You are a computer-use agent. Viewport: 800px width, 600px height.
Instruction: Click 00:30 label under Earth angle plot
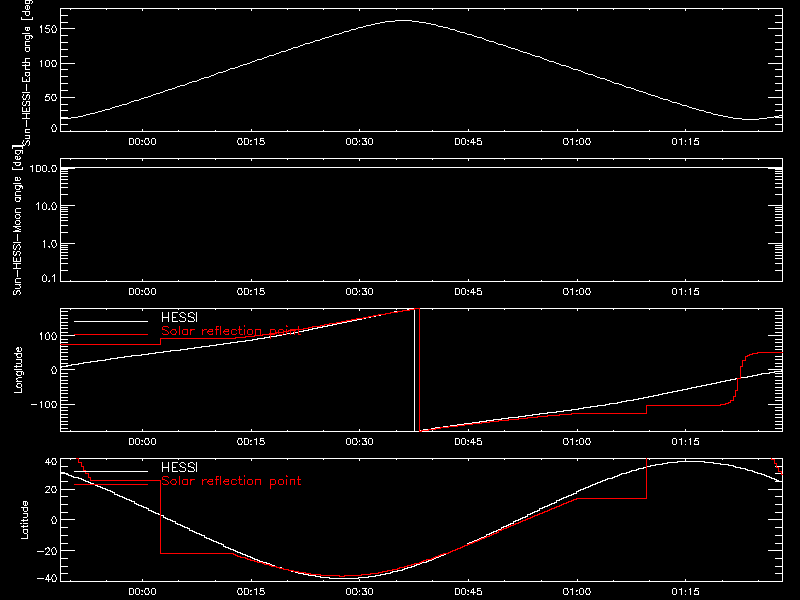[x=360, y=142]
